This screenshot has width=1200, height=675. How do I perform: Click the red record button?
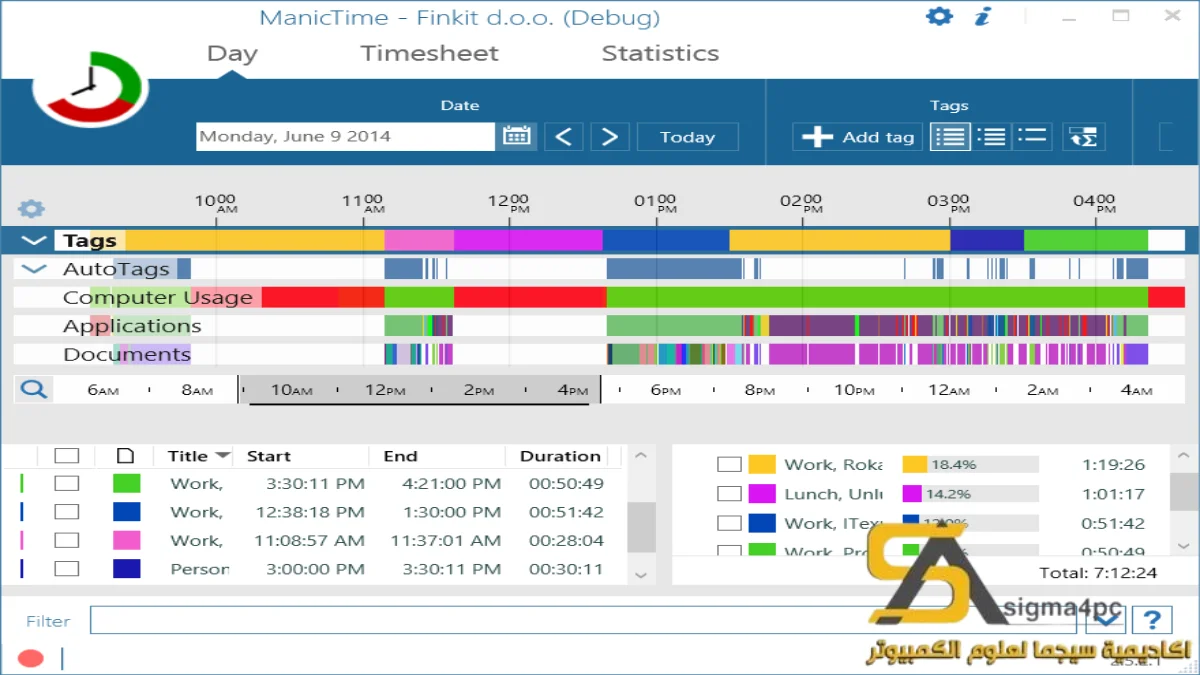pyautogui.click(x=31, y=658)
